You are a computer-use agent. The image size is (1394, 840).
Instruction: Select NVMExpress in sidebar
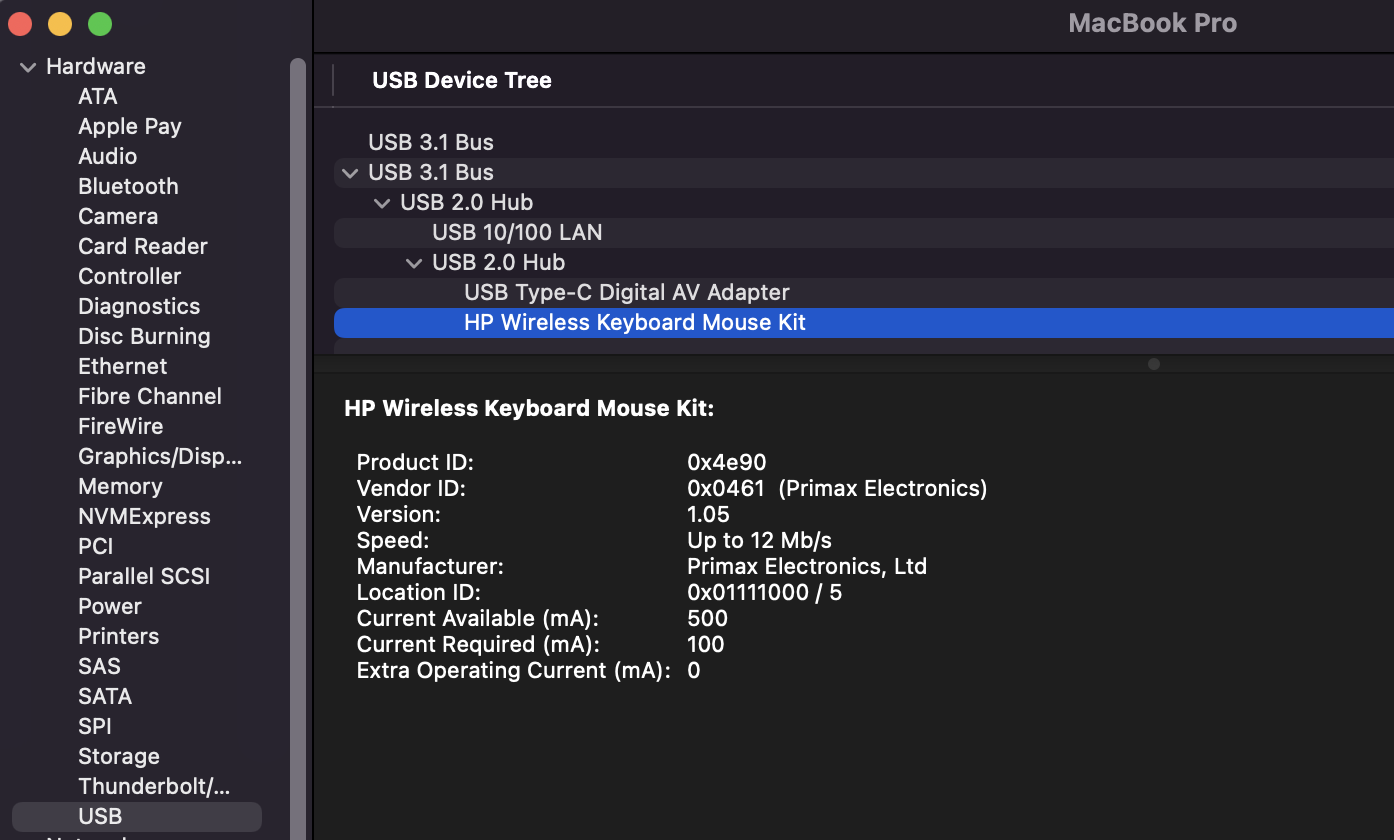tap(144, 517)
